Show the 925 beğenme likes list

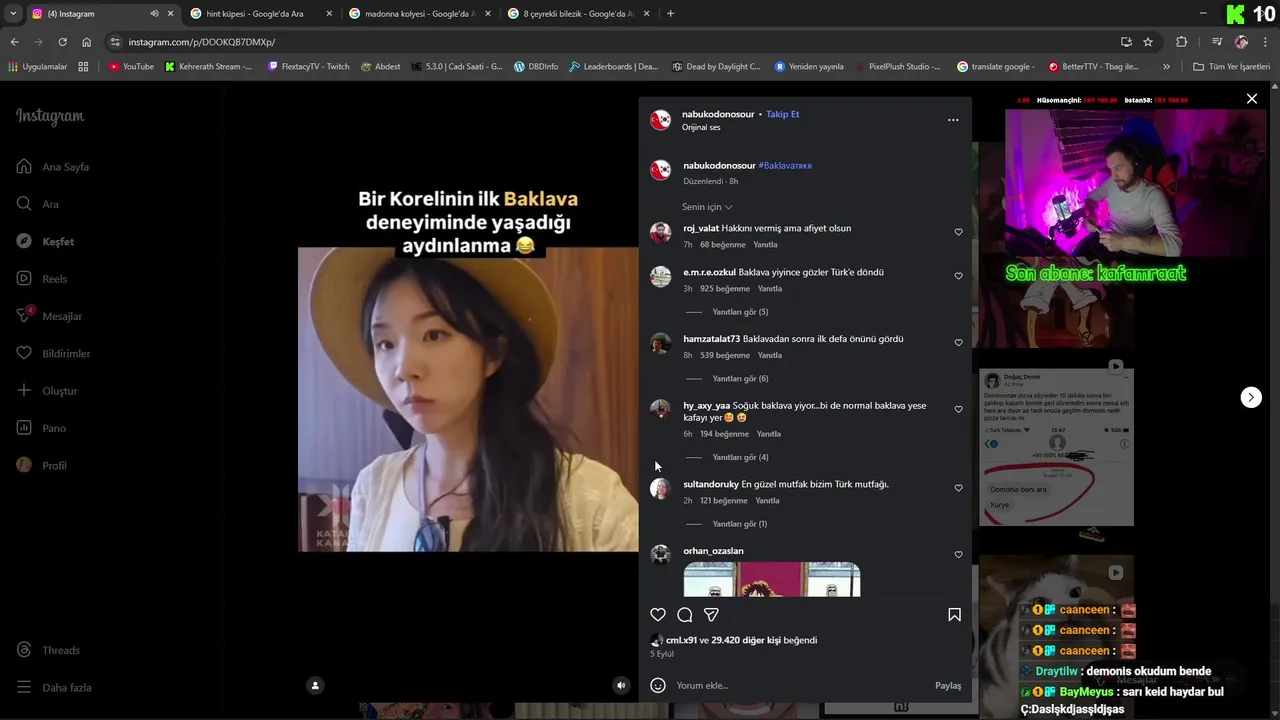pos(725,289)
